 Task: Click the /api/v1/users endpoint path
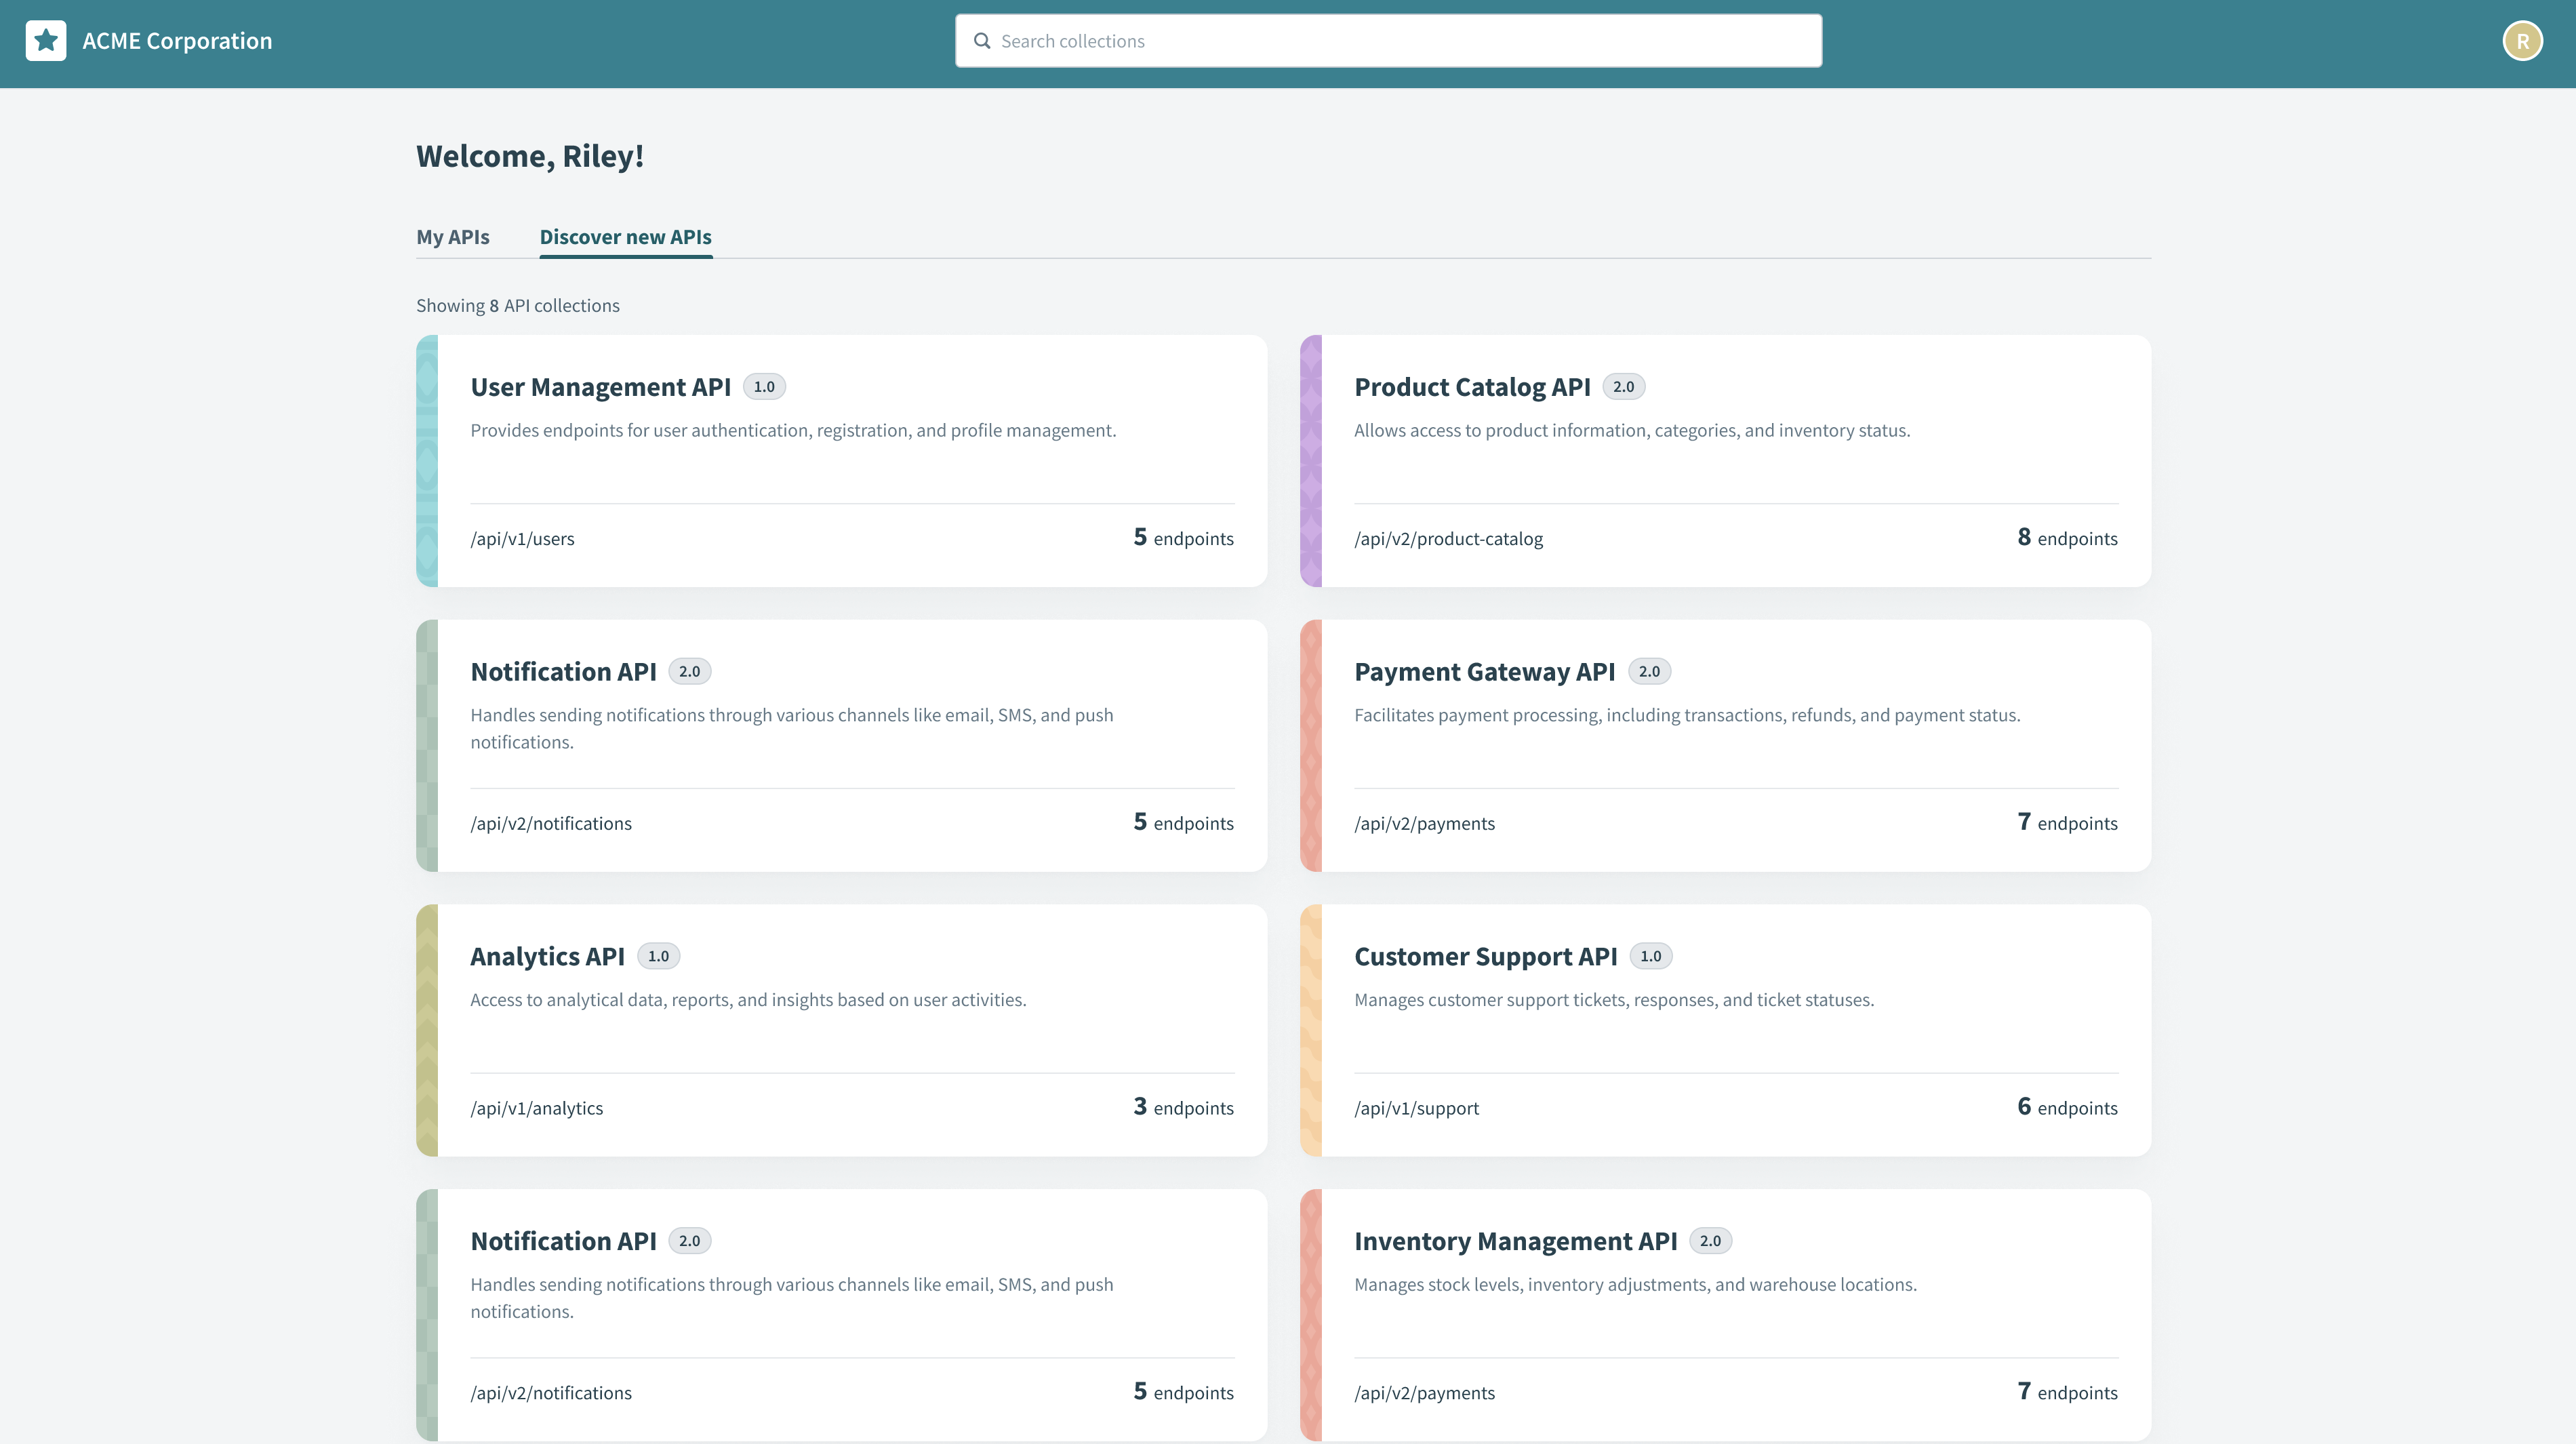click(x=523, y=538)
